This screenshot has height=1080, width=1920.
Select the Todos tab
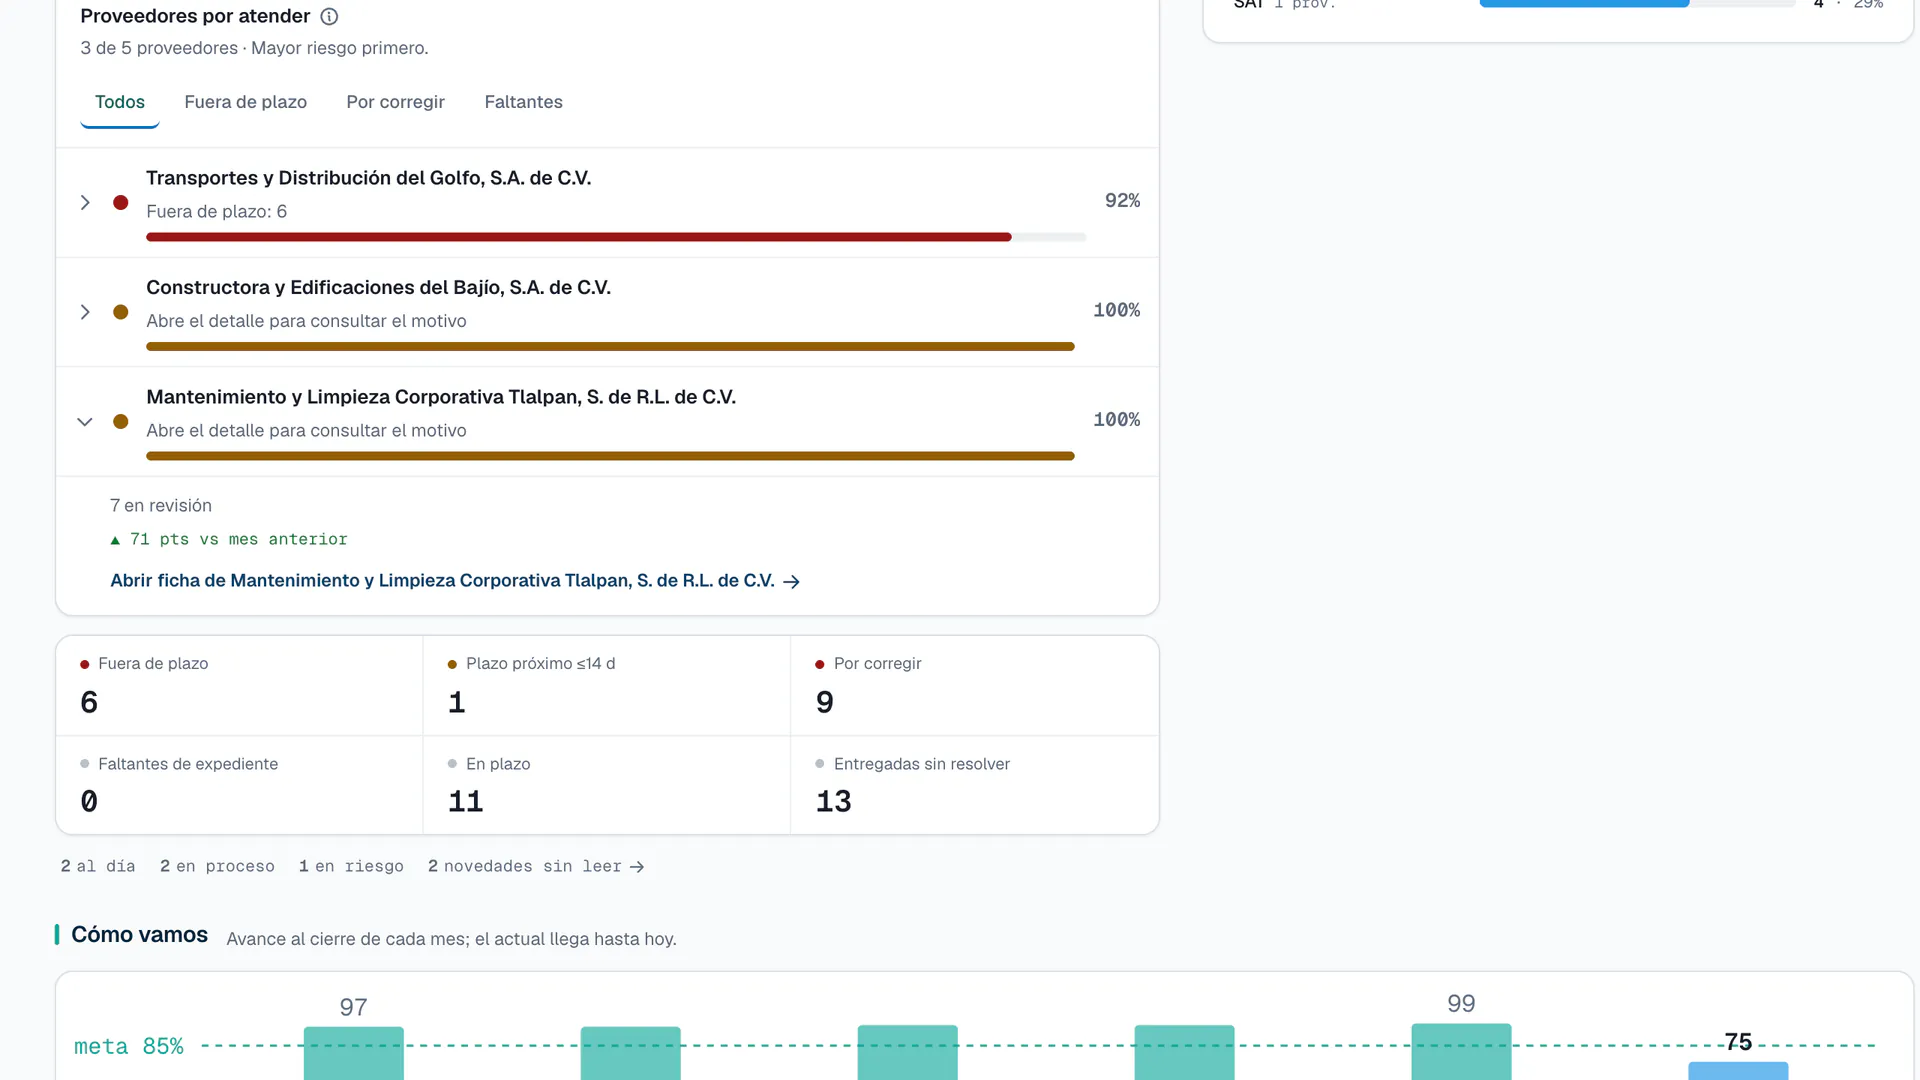pos(120,102)
